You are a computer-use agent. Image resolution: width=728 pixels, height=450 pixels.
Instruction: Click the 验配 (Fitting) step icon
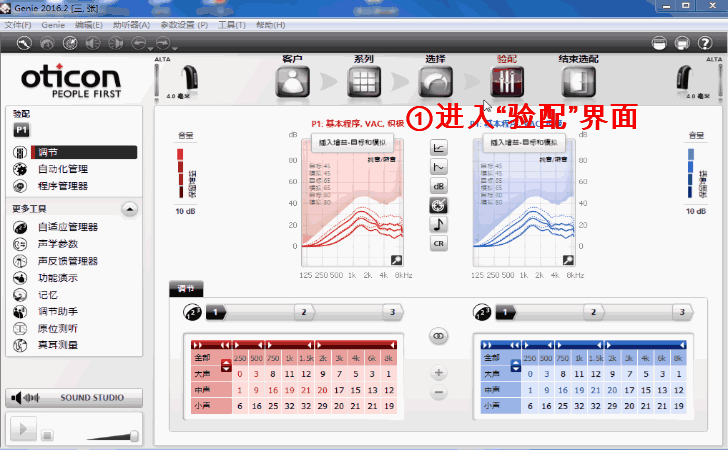point(507,81)
